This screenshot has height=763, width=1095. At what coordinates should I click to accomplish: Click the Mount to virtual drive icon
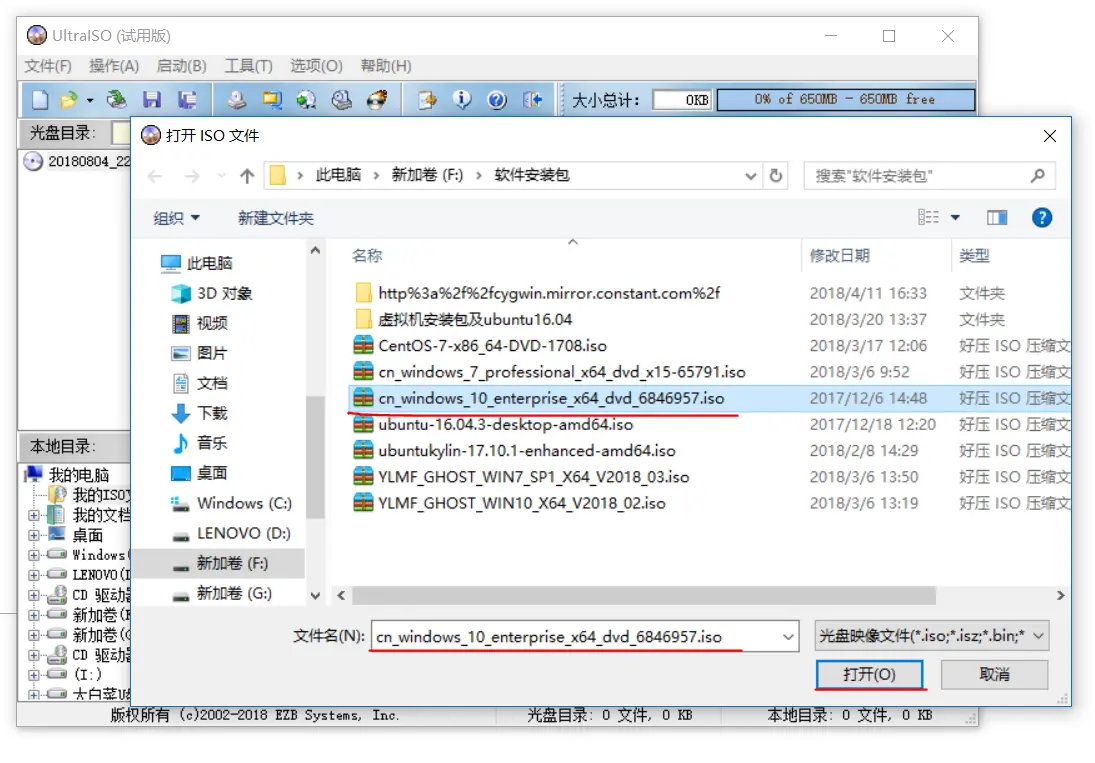(x=341, y=100)
